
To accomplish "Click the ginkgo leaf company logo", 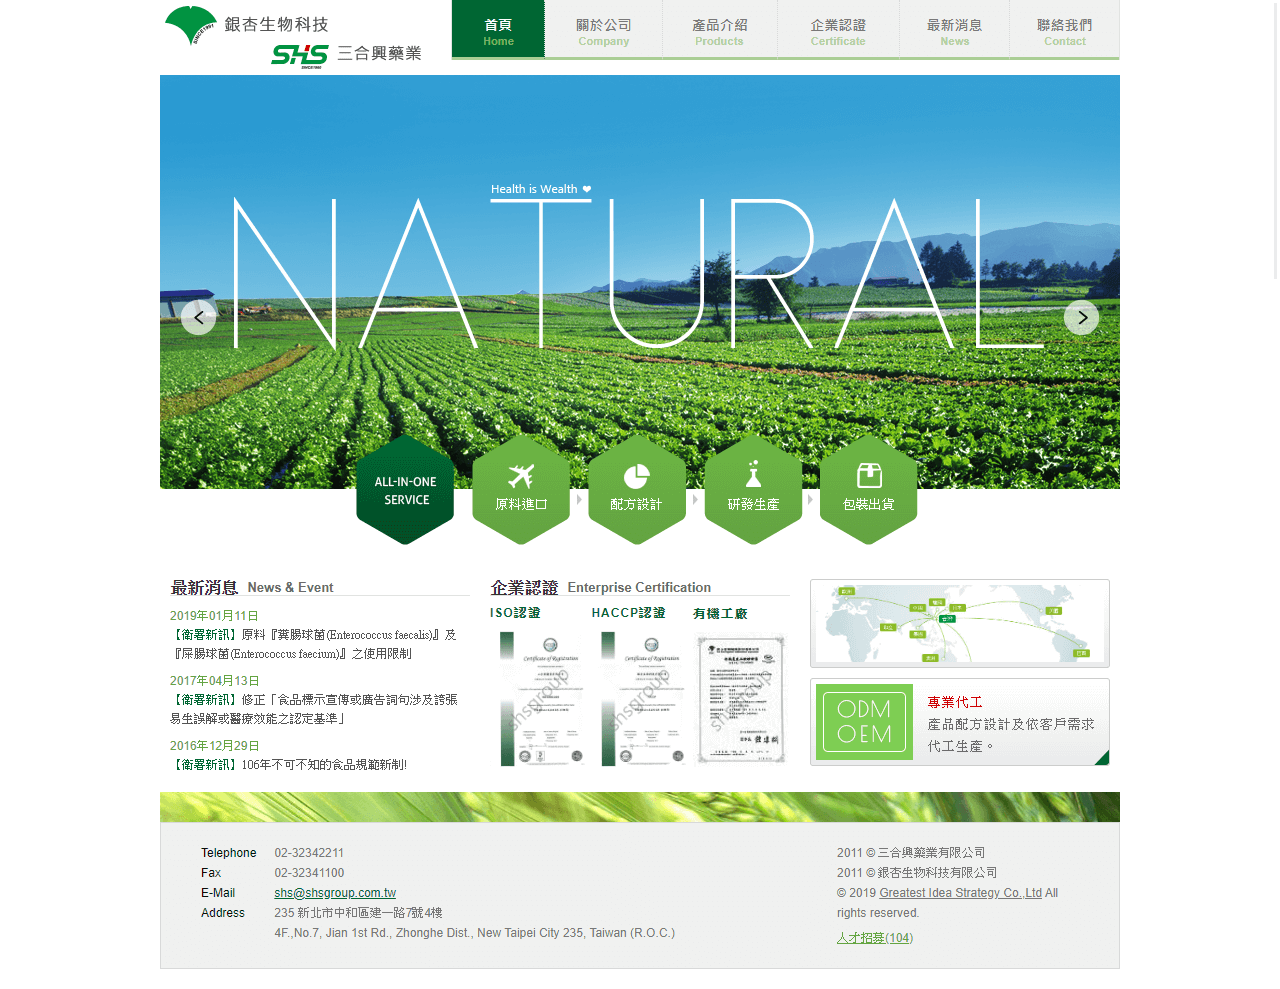I will point(191,25).
